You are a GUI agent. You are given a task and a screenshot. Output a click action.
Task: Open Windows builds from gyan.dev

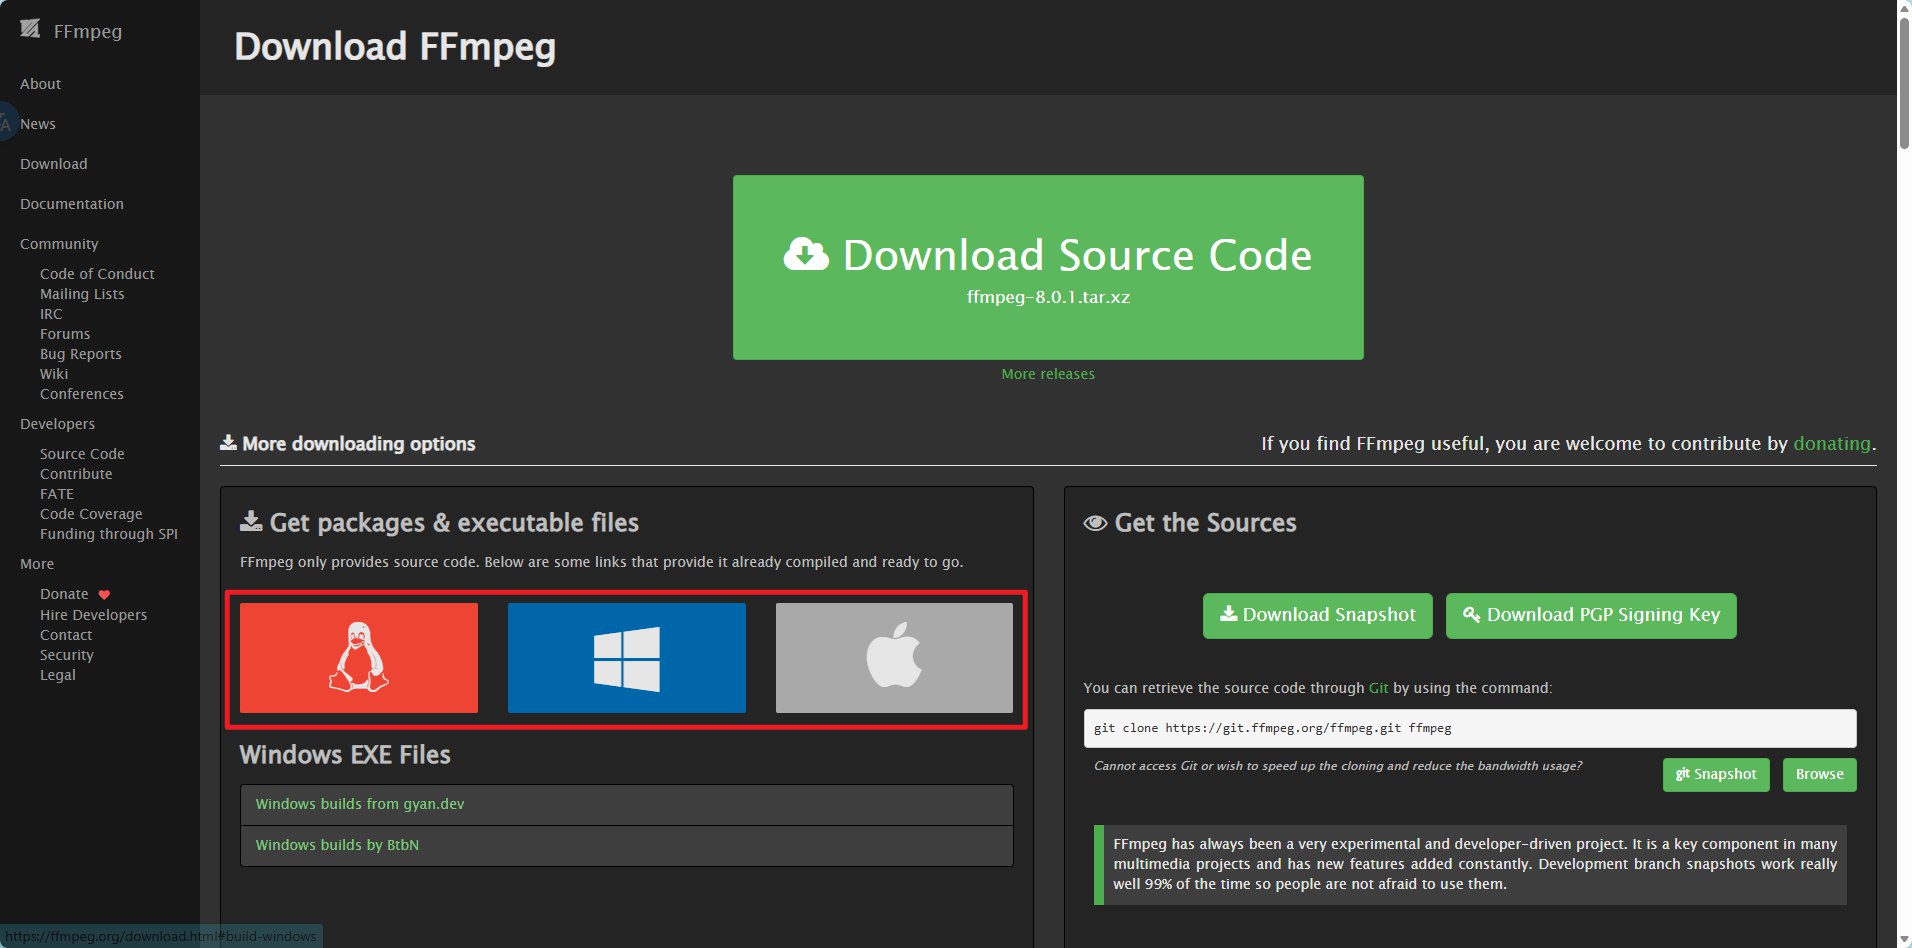tap(360, 804)
